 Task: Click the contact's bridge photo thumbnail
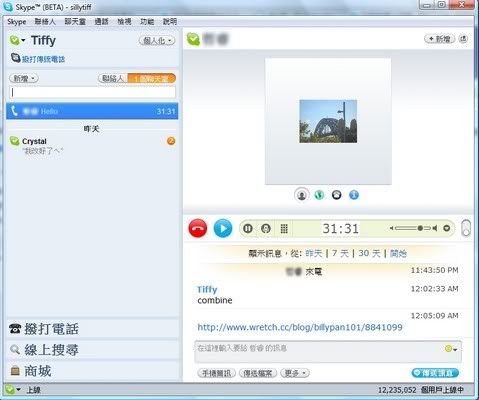pos(328,121)
